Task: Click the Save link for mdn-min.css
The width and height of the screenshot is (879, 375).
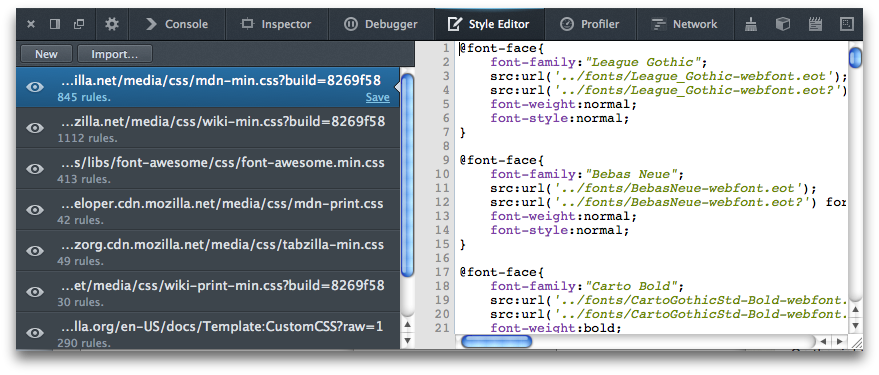Action: coord(378,97)
